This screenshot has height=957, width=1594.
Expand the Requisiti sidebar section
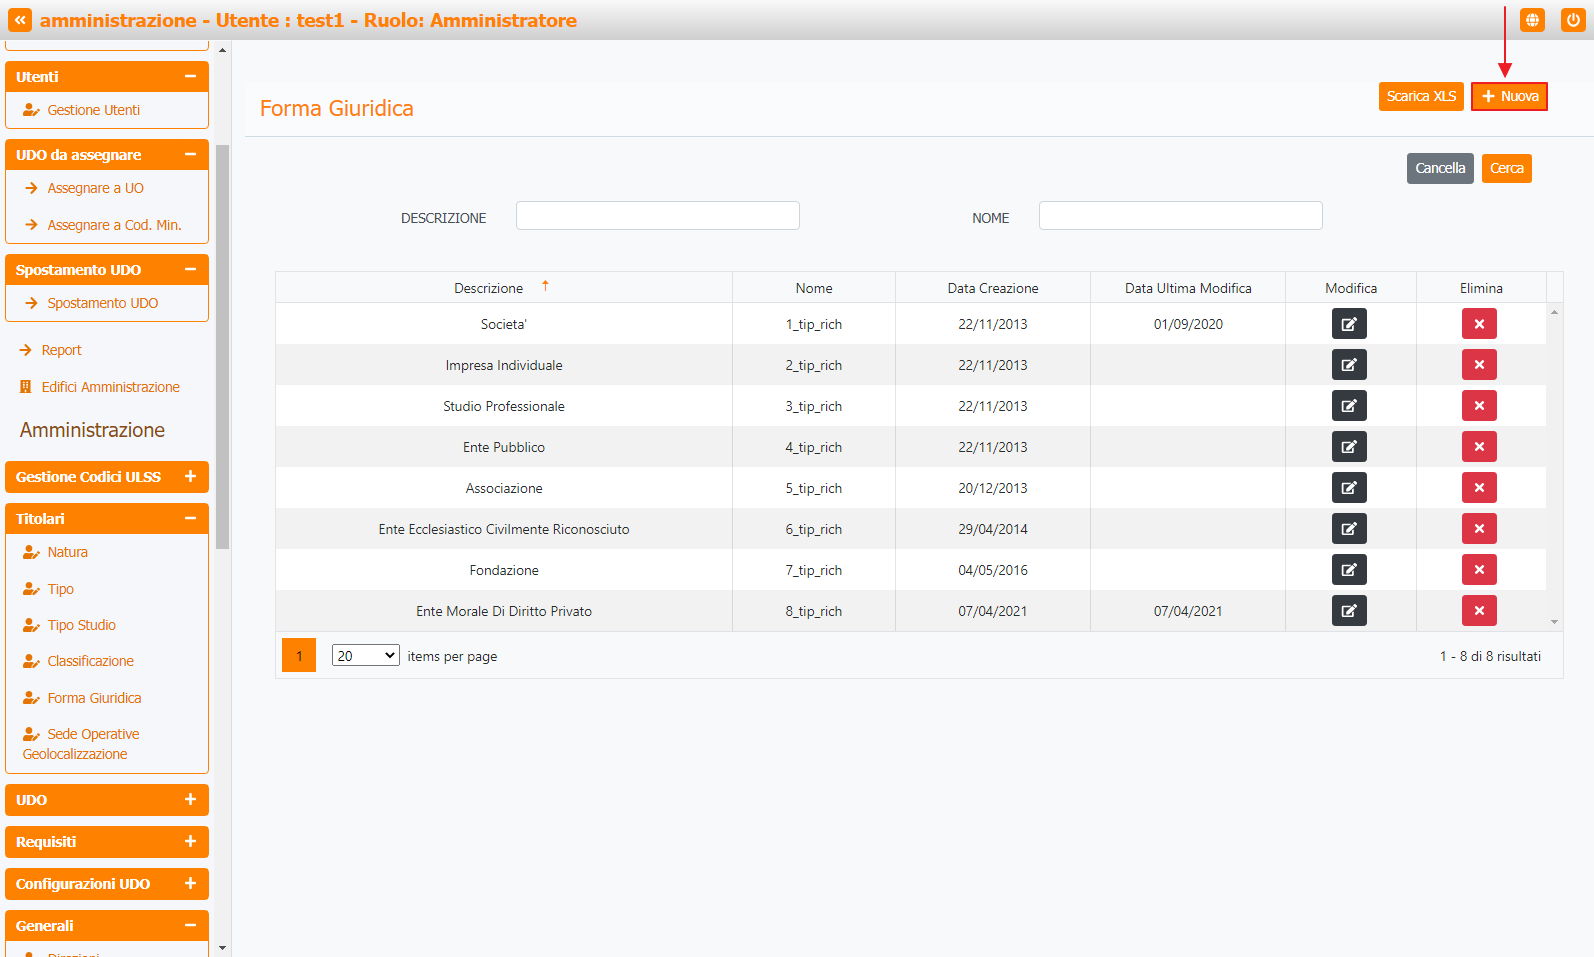tap(190, 842)
